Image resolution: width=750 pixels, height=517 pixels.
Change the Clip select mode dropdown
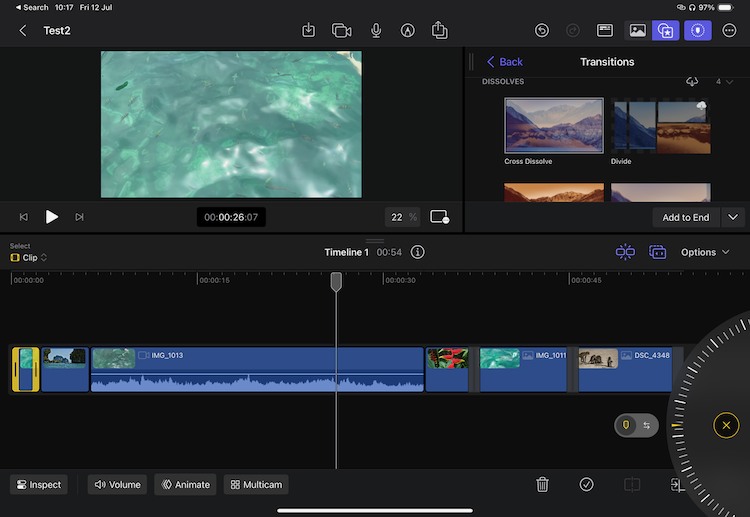[x=29, y=257]
